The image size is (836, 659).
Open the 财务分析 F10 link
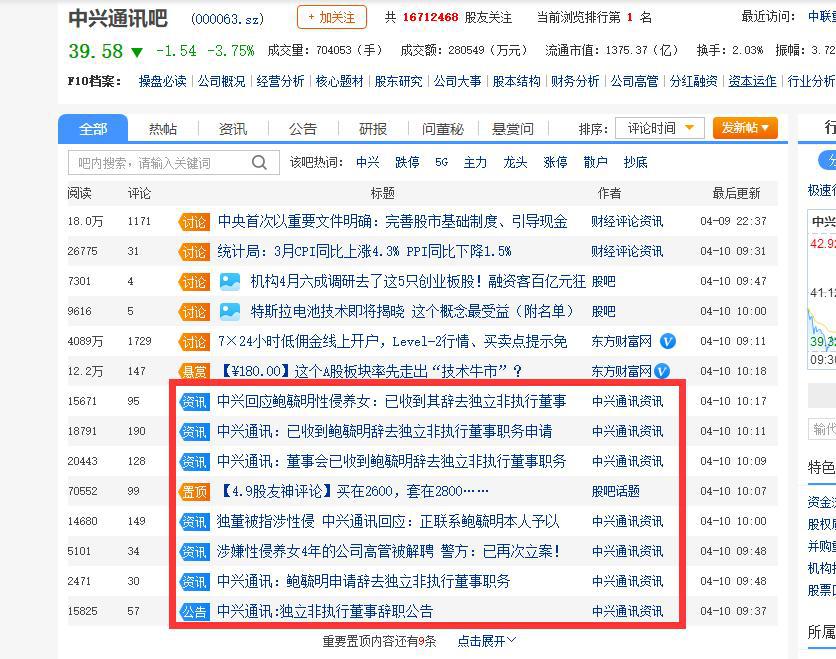tap(575, 81)
